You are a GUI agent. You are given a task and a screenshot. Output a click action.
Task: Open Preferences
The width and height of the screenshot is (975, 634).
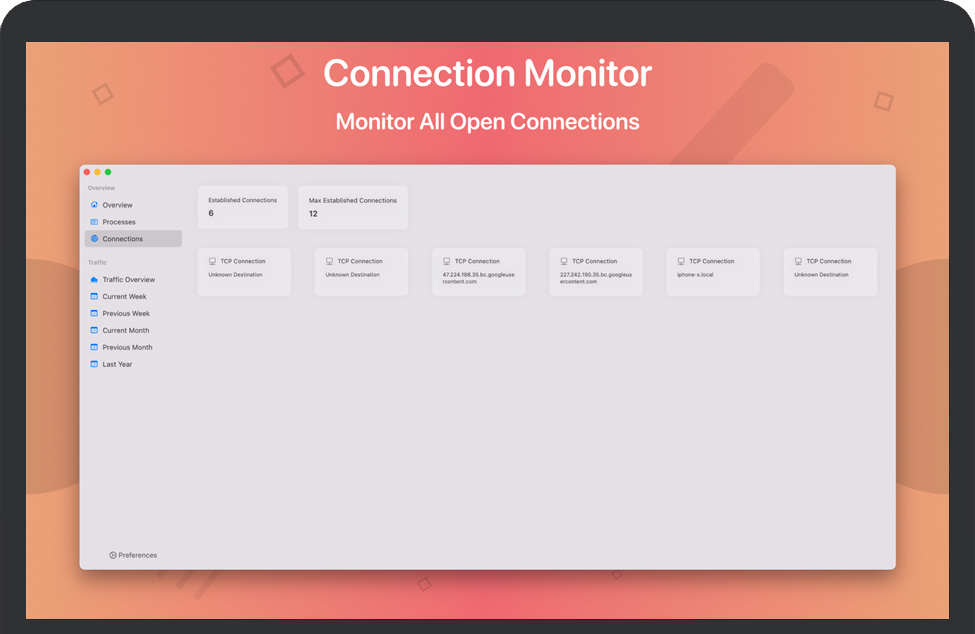point(133,555)
